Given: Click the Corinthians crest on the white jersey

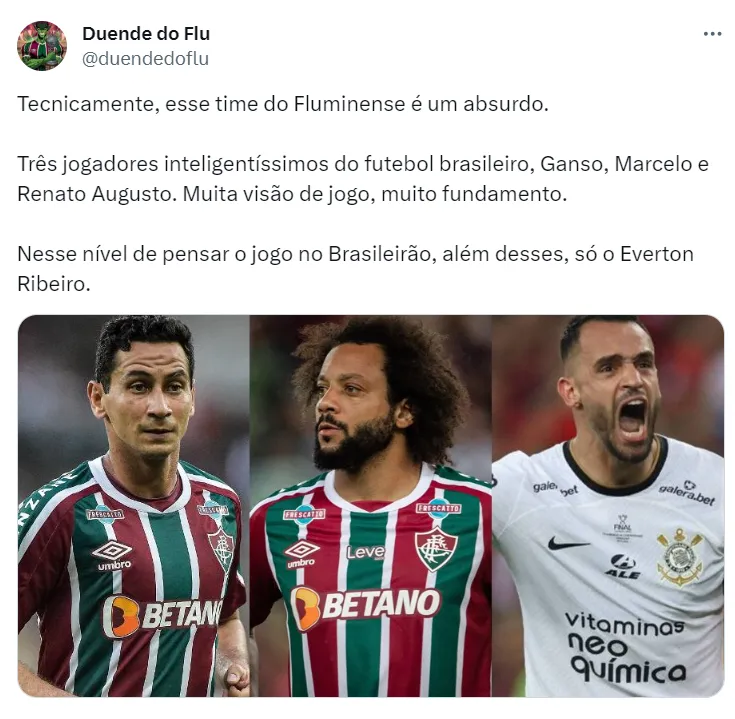Looking at the screenshot, I should 680,557.
